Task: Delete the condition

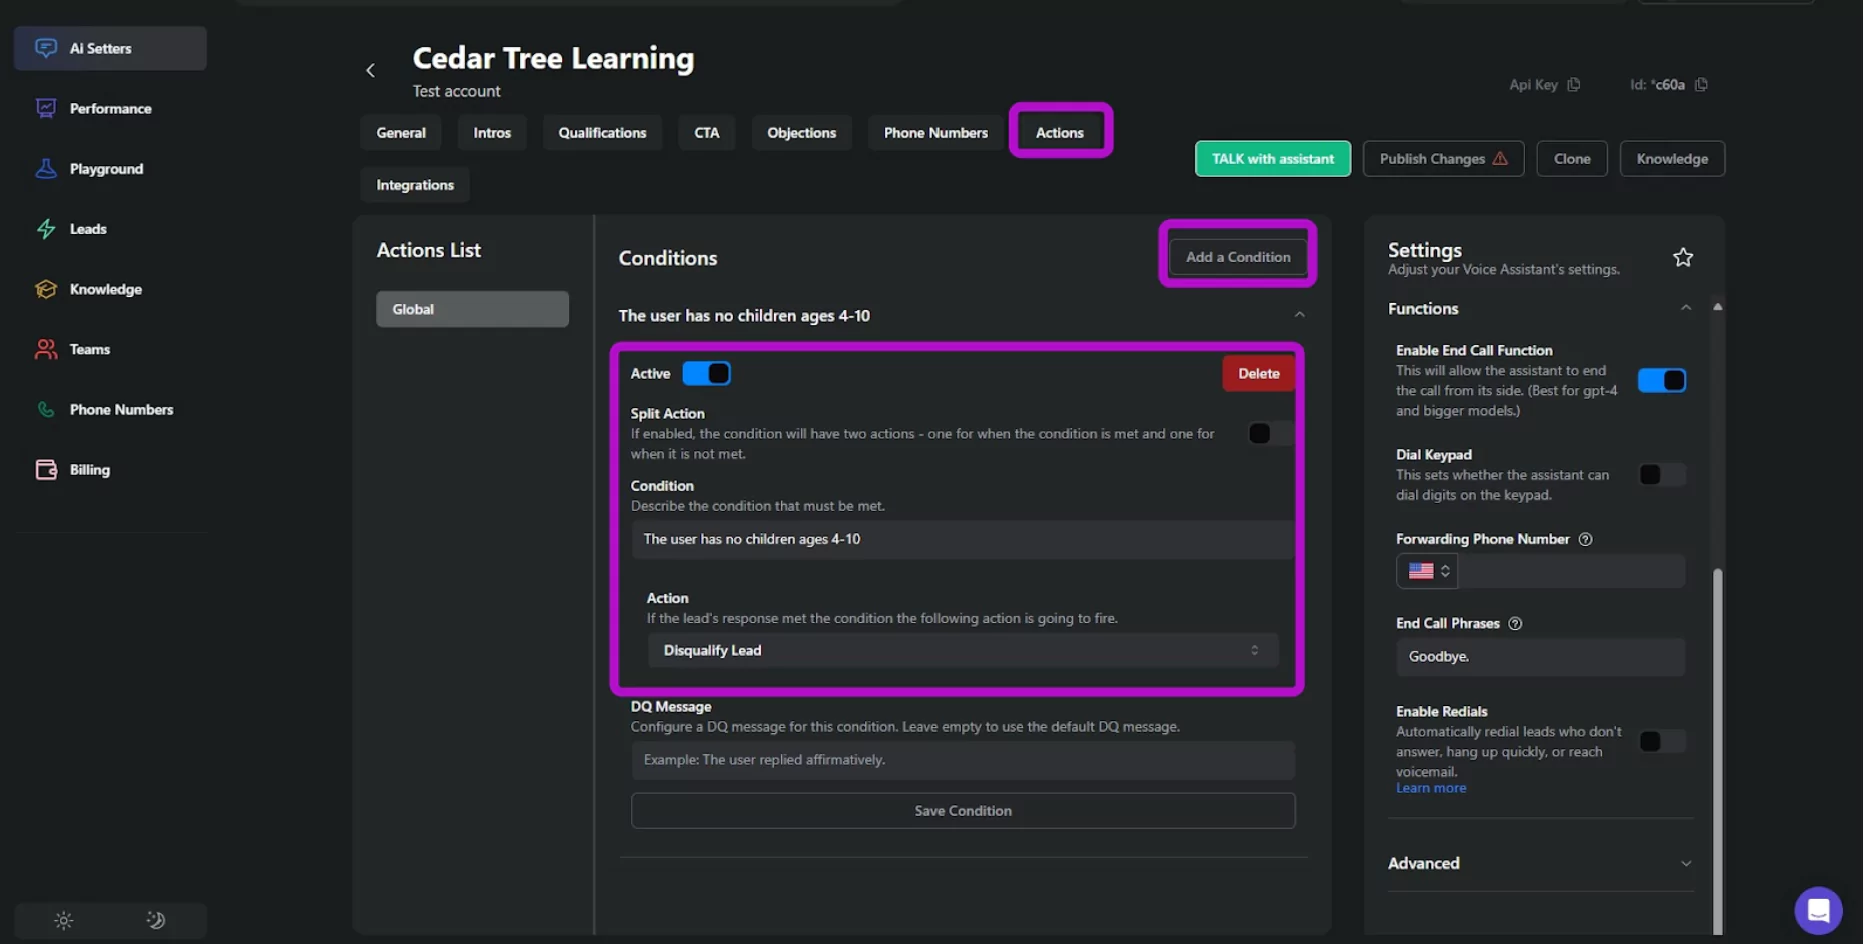Action: tap(1259, 373)
